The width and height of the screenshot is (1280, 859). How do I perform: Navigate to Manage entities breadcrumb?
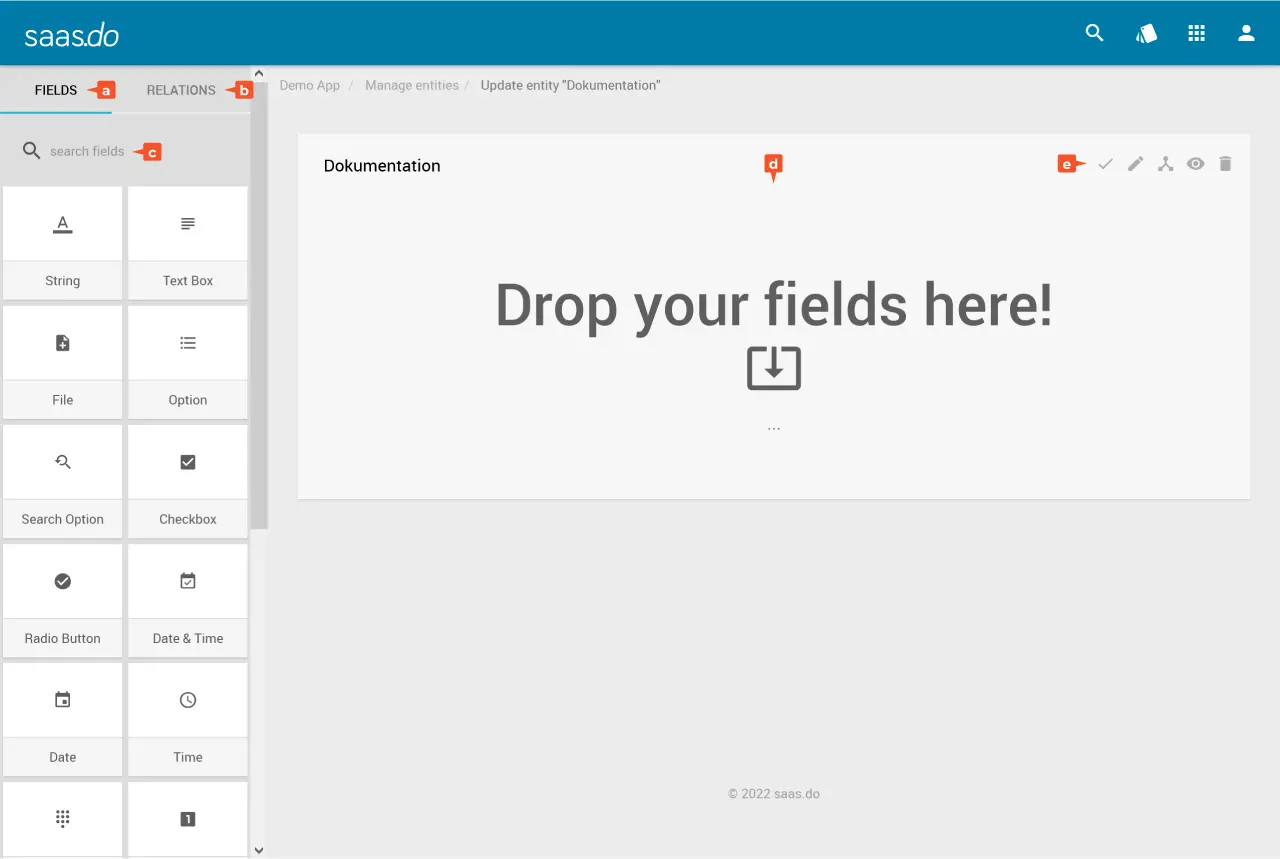pyautogui.click(x=412, y=86)
